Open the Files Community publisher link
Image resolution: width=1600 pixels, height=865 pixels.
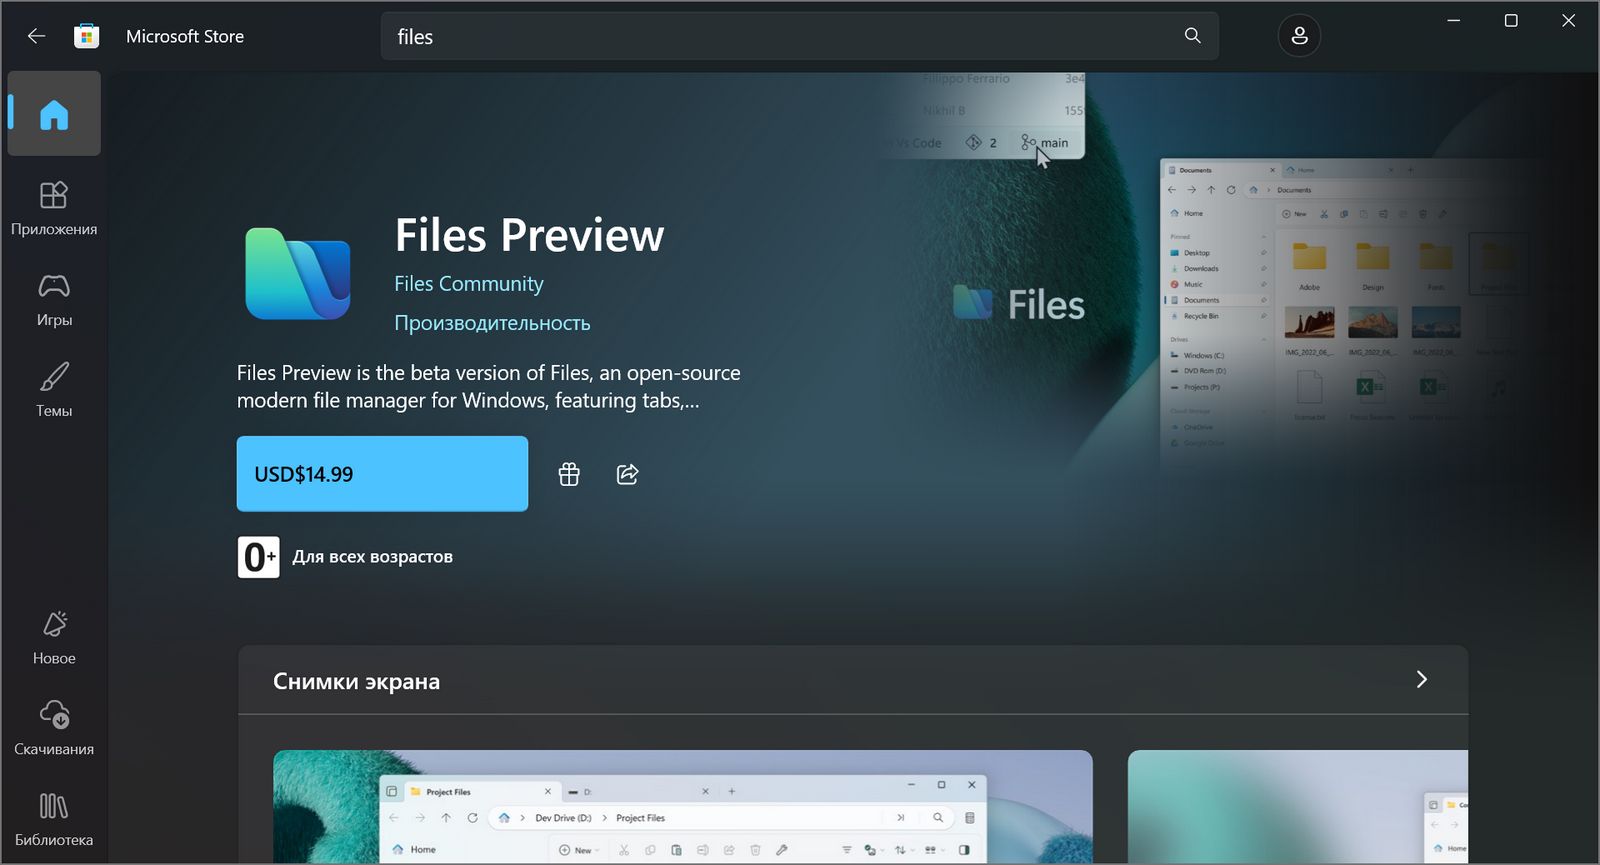point(468,284)
